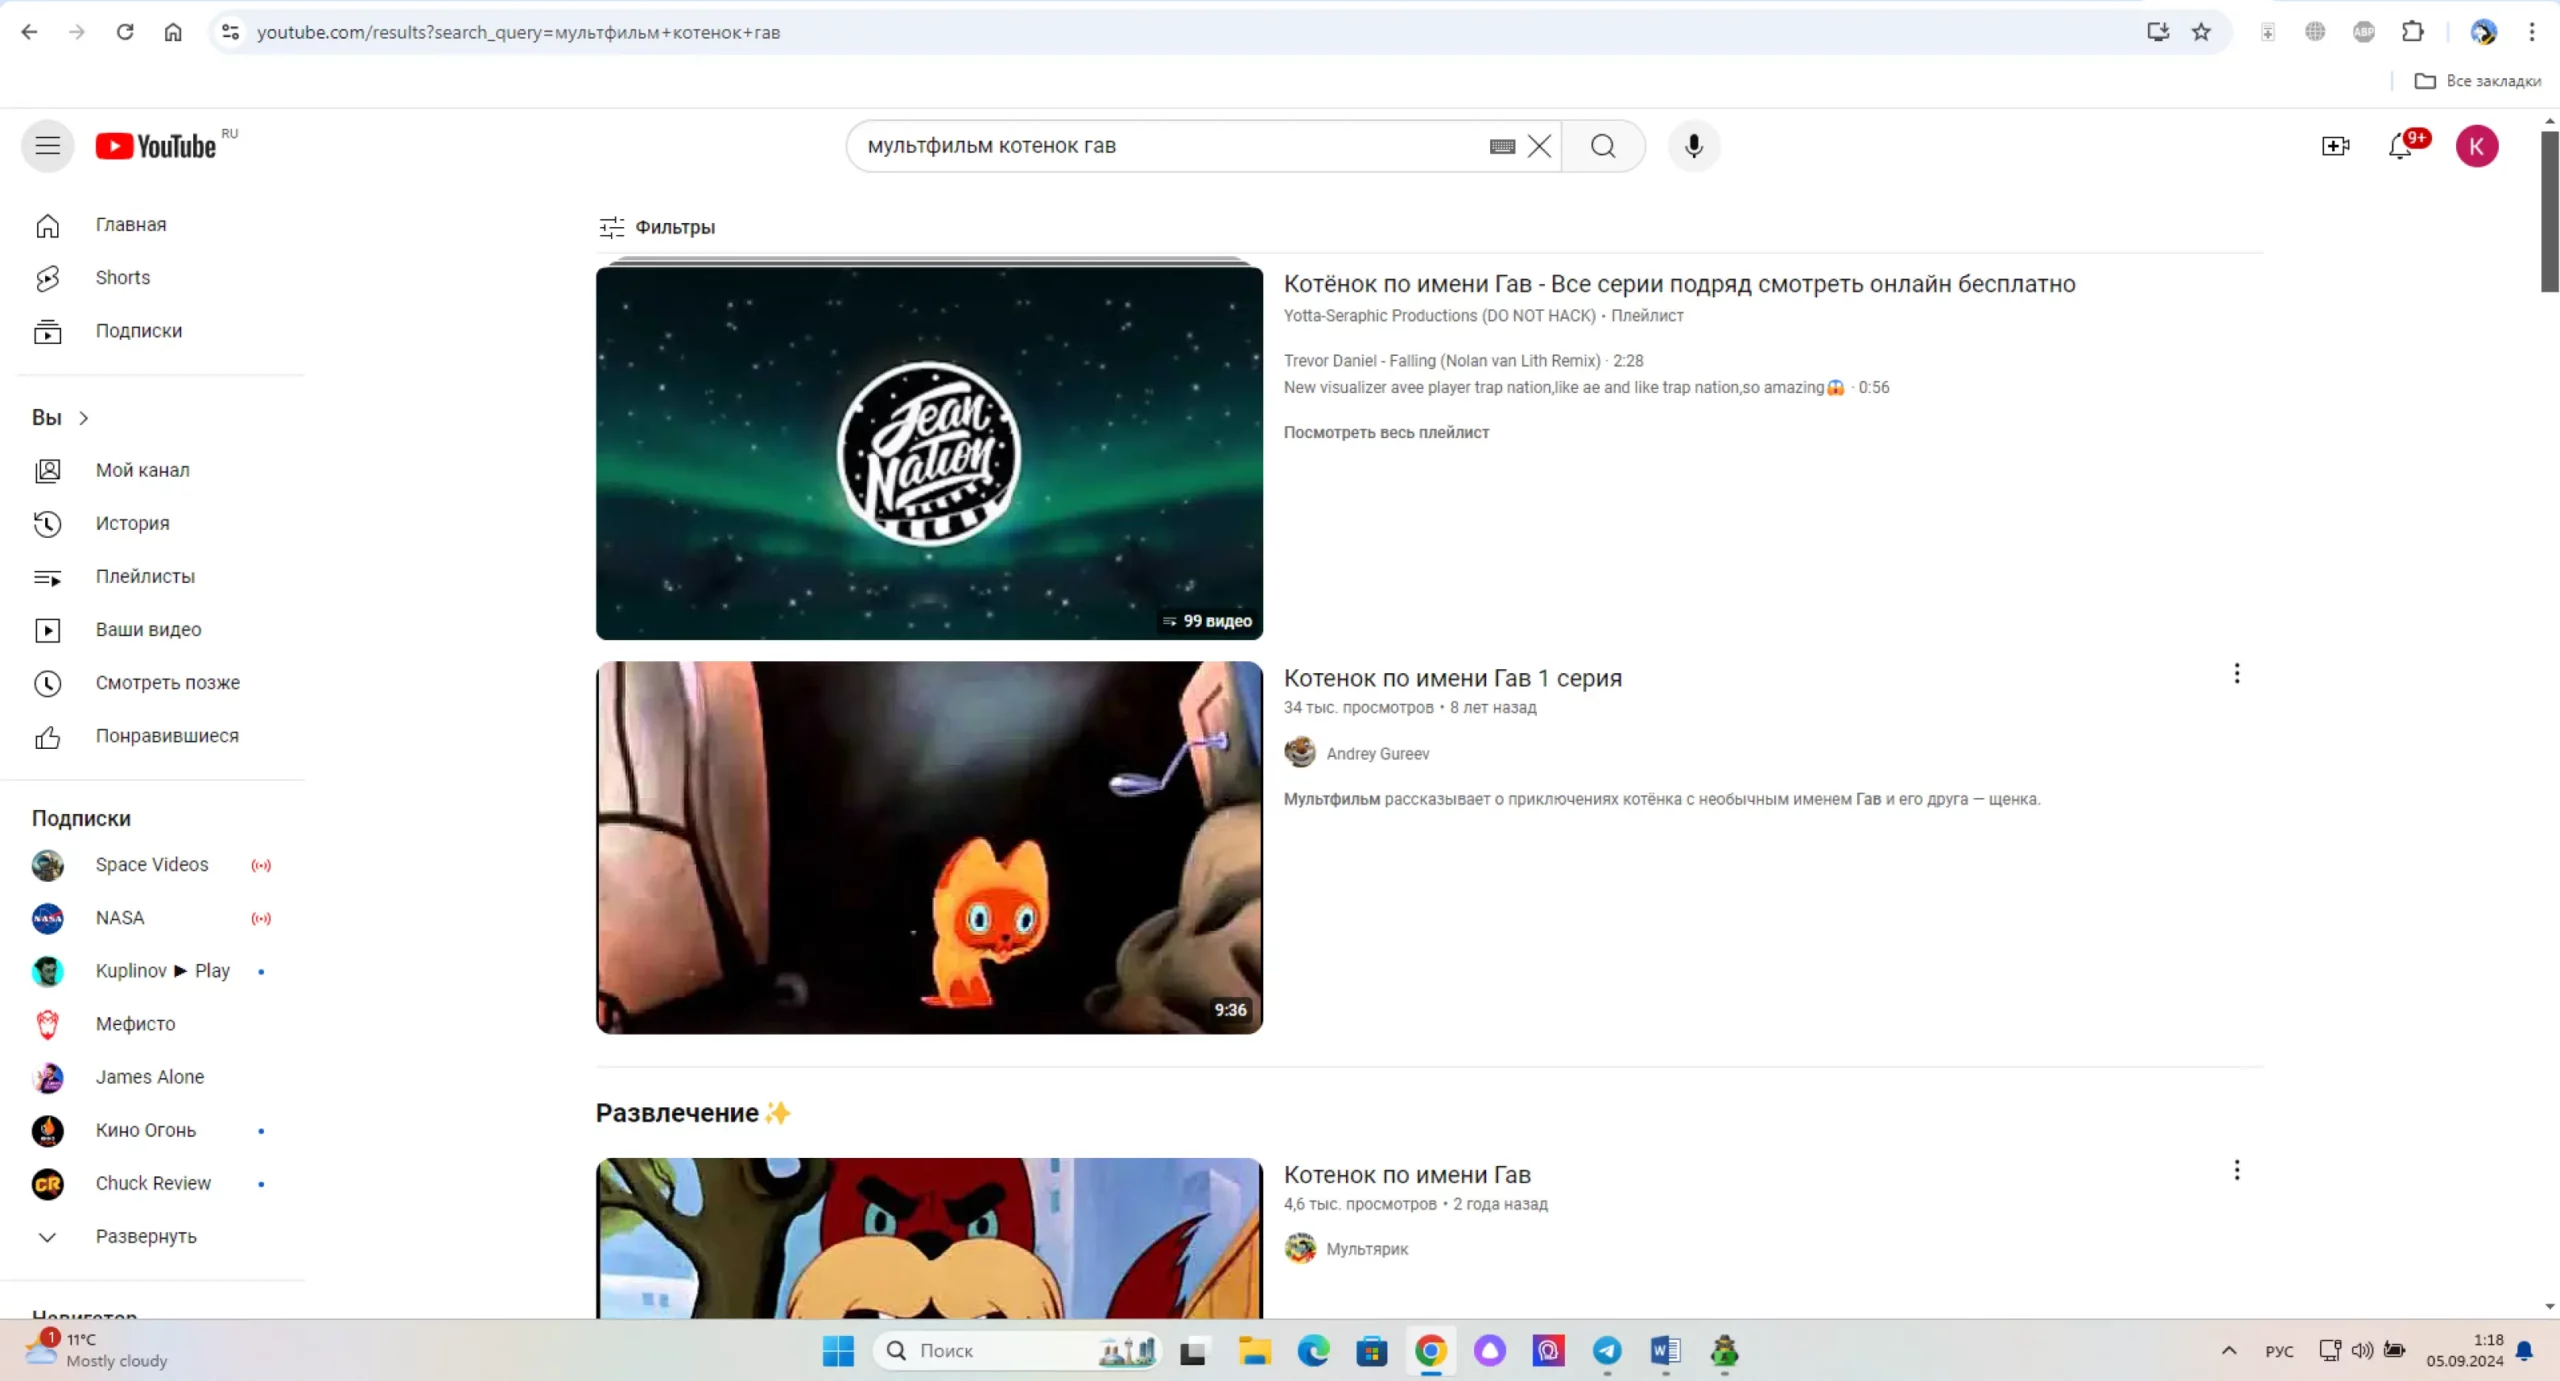Open the Telegram taskbar icon
Screen dimensions: 2560x1381
pos(1606,1351)
